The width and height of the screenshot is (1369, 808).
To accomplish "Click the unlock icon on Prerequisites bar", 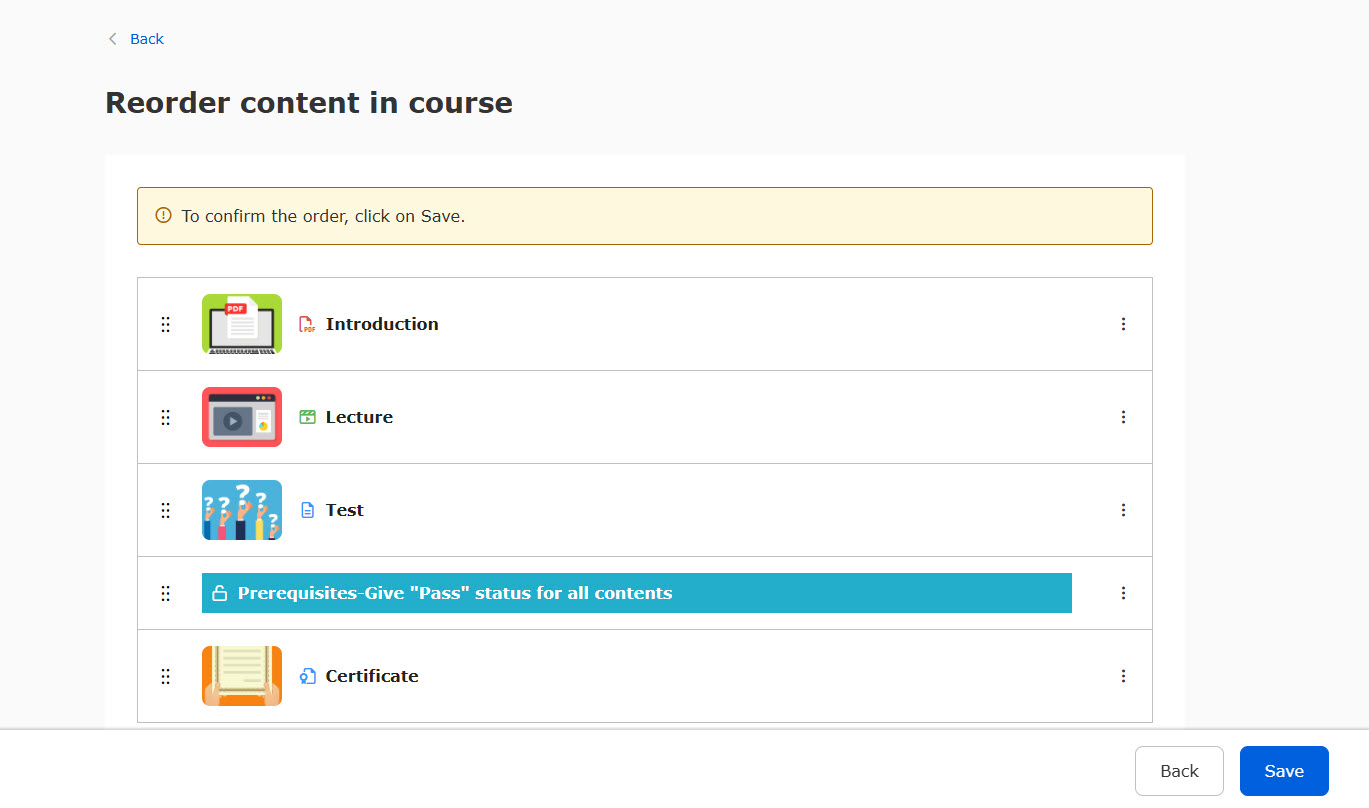I will coord(220,593).
